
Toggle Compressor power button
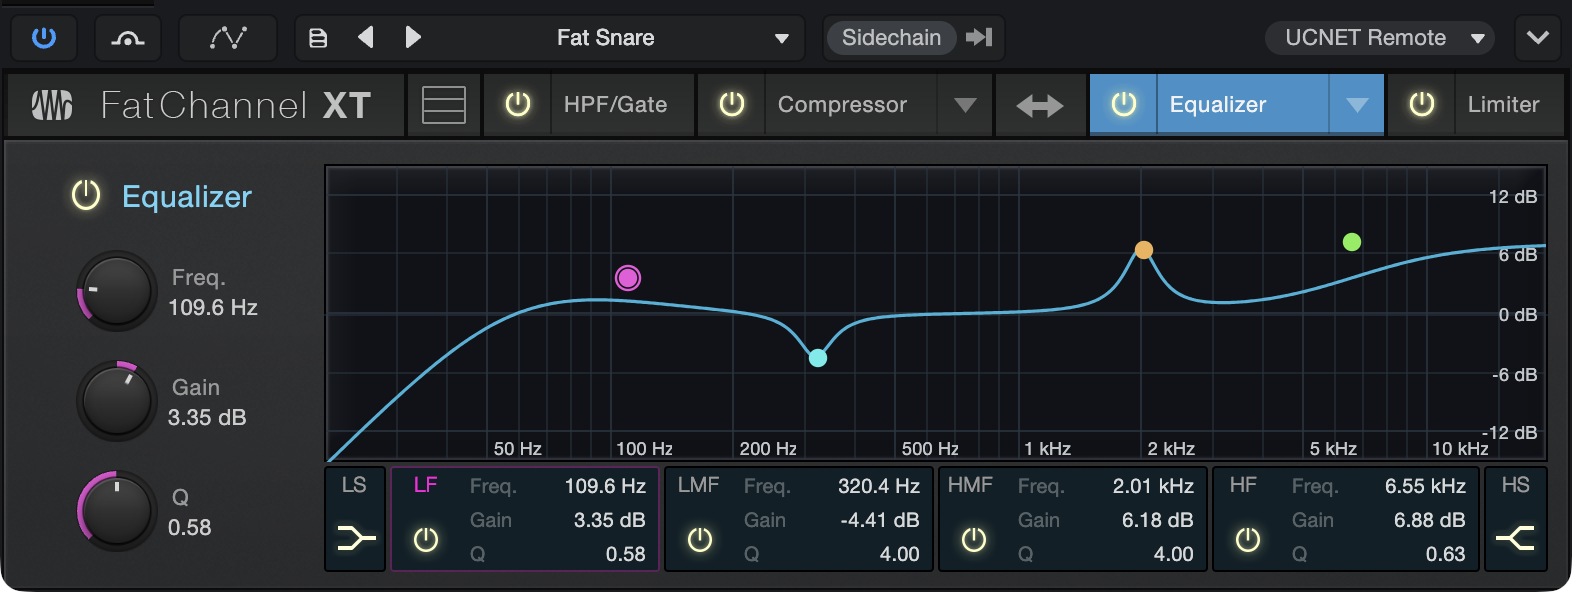732,104
